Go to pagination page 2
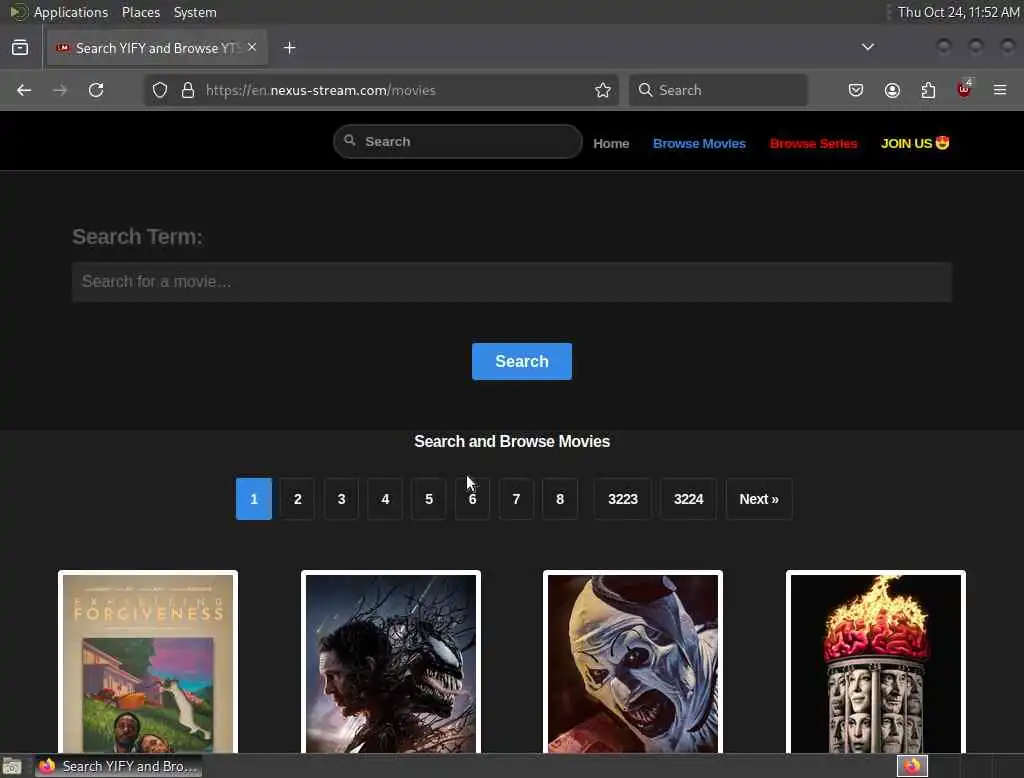The width and height of the screenshot is (1024, 778). click(x=297, y=499)
